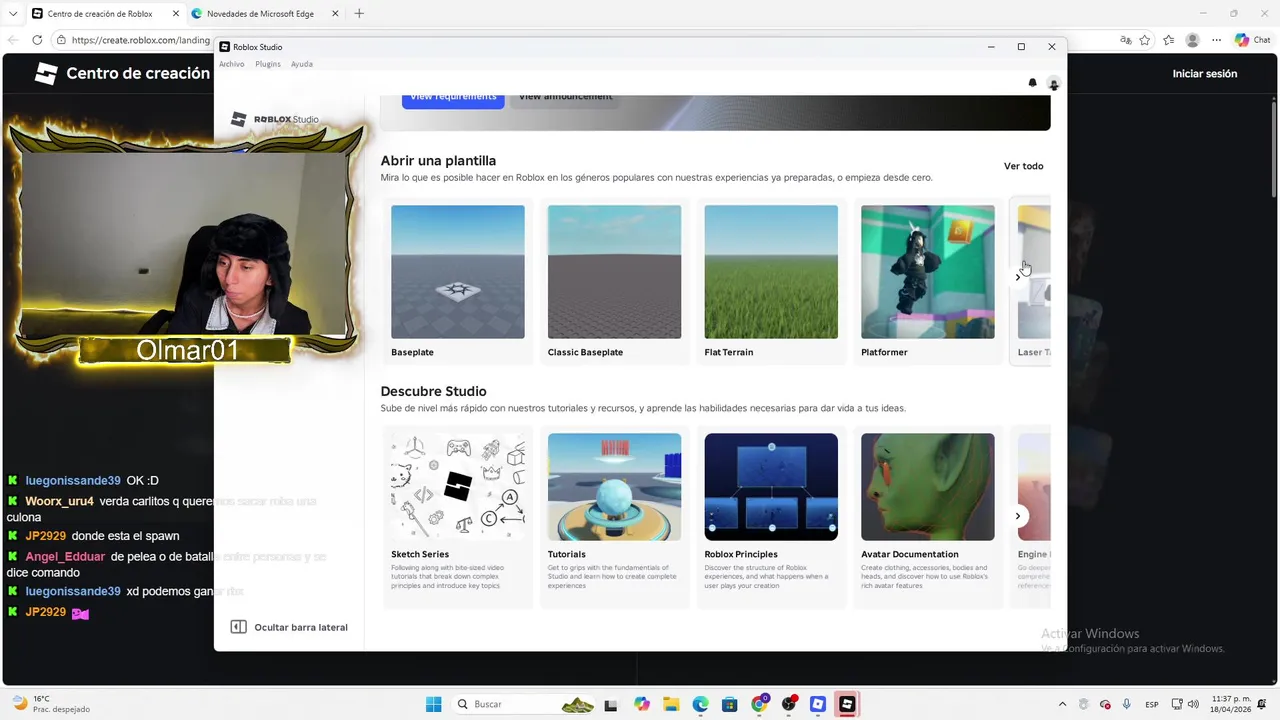Open Task View on taskbar
Screen dimensions: 1280x720
pos(612,704)
